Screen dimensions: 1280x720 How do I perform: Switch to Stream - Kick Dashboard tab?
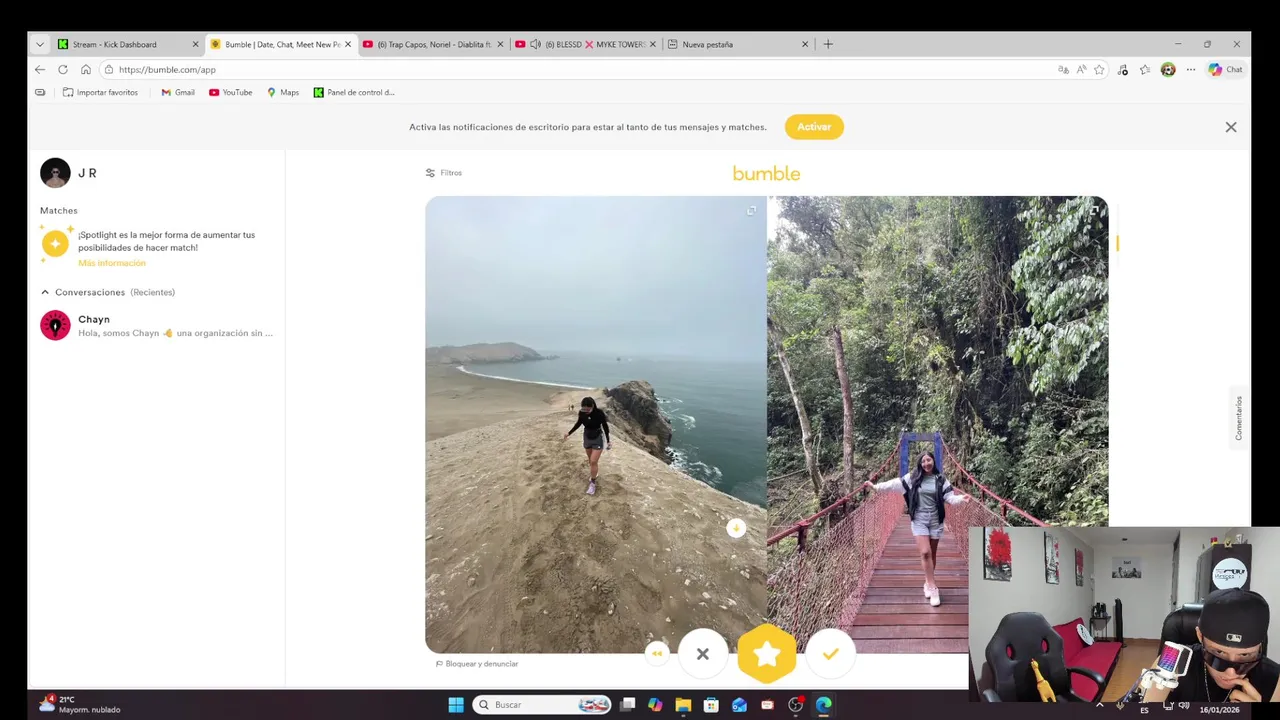click(x=129, y=44)
